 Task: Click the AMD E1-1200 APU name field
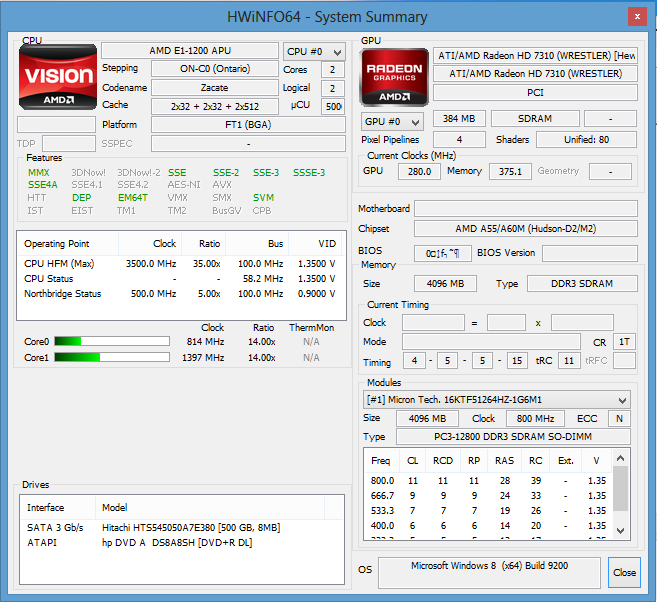pyautogui.click(x=189, y=51)
